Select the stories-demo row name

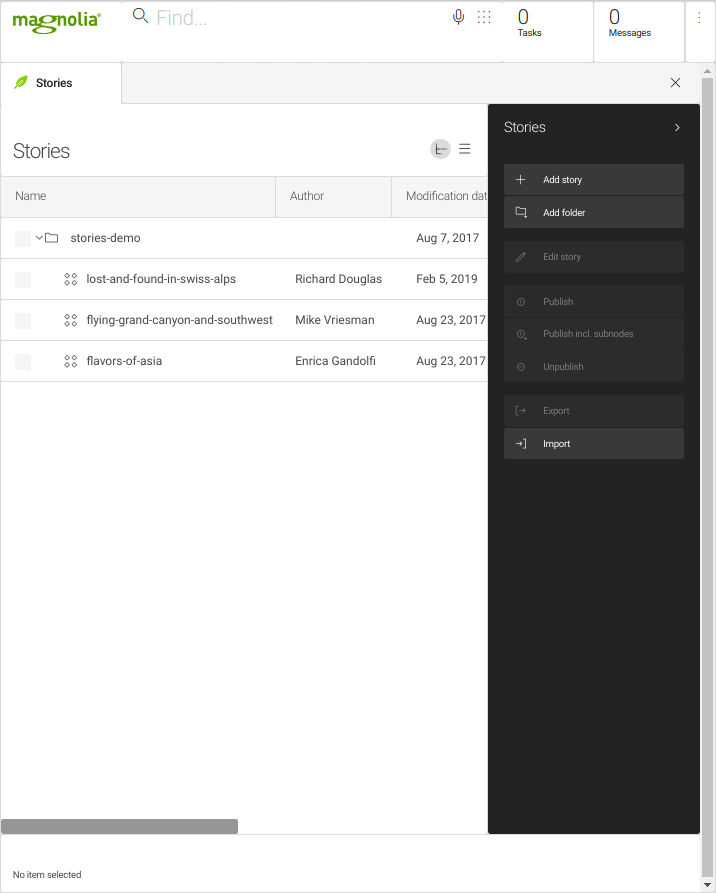click(105, 238)
